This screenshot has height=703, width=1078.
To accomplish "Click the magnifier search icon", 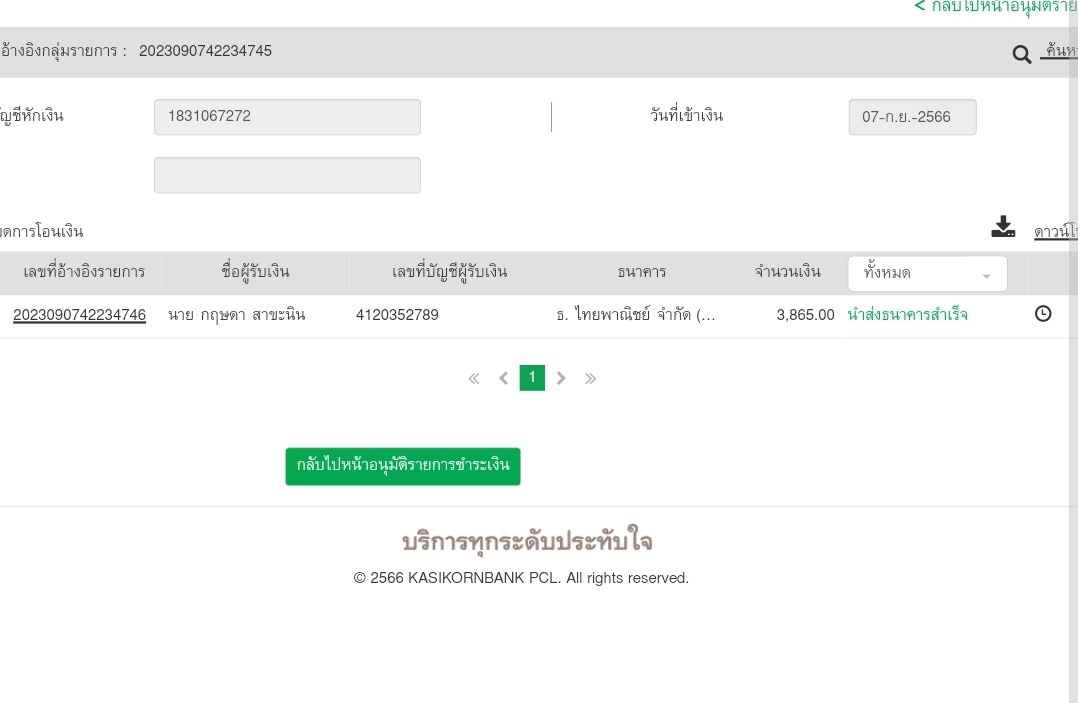I will coord(1021,55).
